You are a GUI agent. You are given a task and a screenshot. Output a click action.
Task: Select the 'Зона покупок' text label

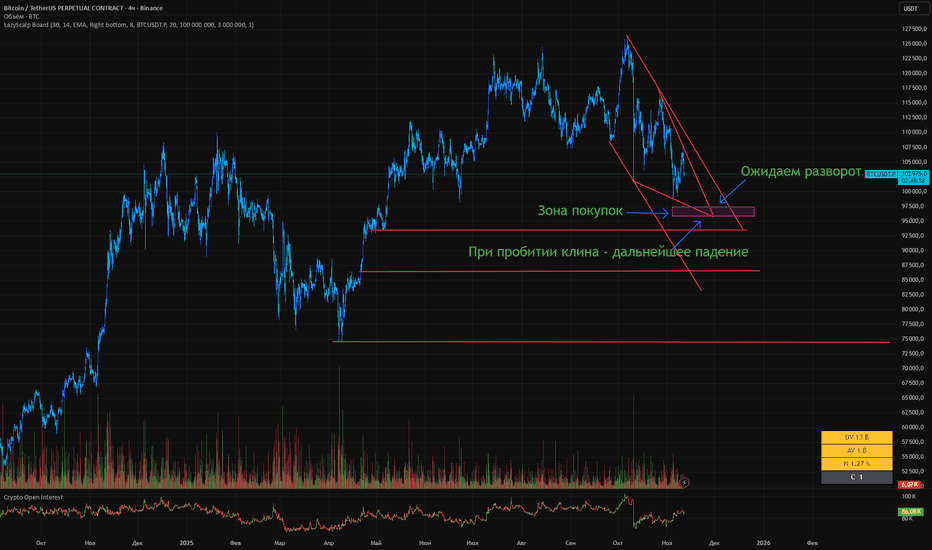point(577,211)
